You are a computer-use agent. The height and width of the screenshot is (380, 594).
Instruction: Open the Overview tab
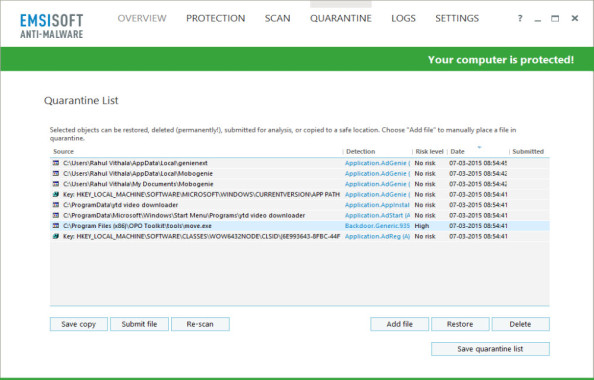(x=142, y=18)
